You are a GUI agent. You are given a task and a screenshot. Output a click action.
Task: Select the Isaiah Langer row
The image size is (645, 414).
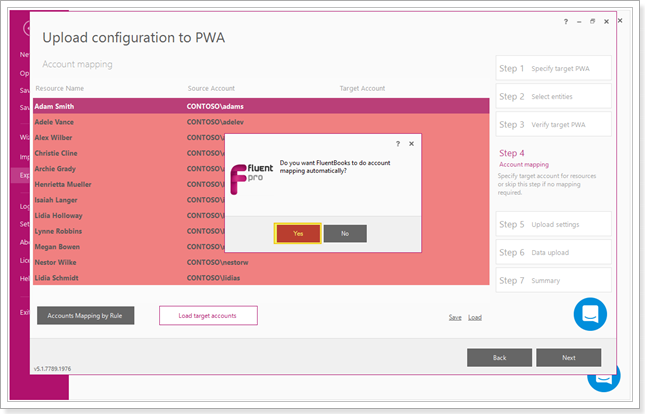(x=129, y=200)
